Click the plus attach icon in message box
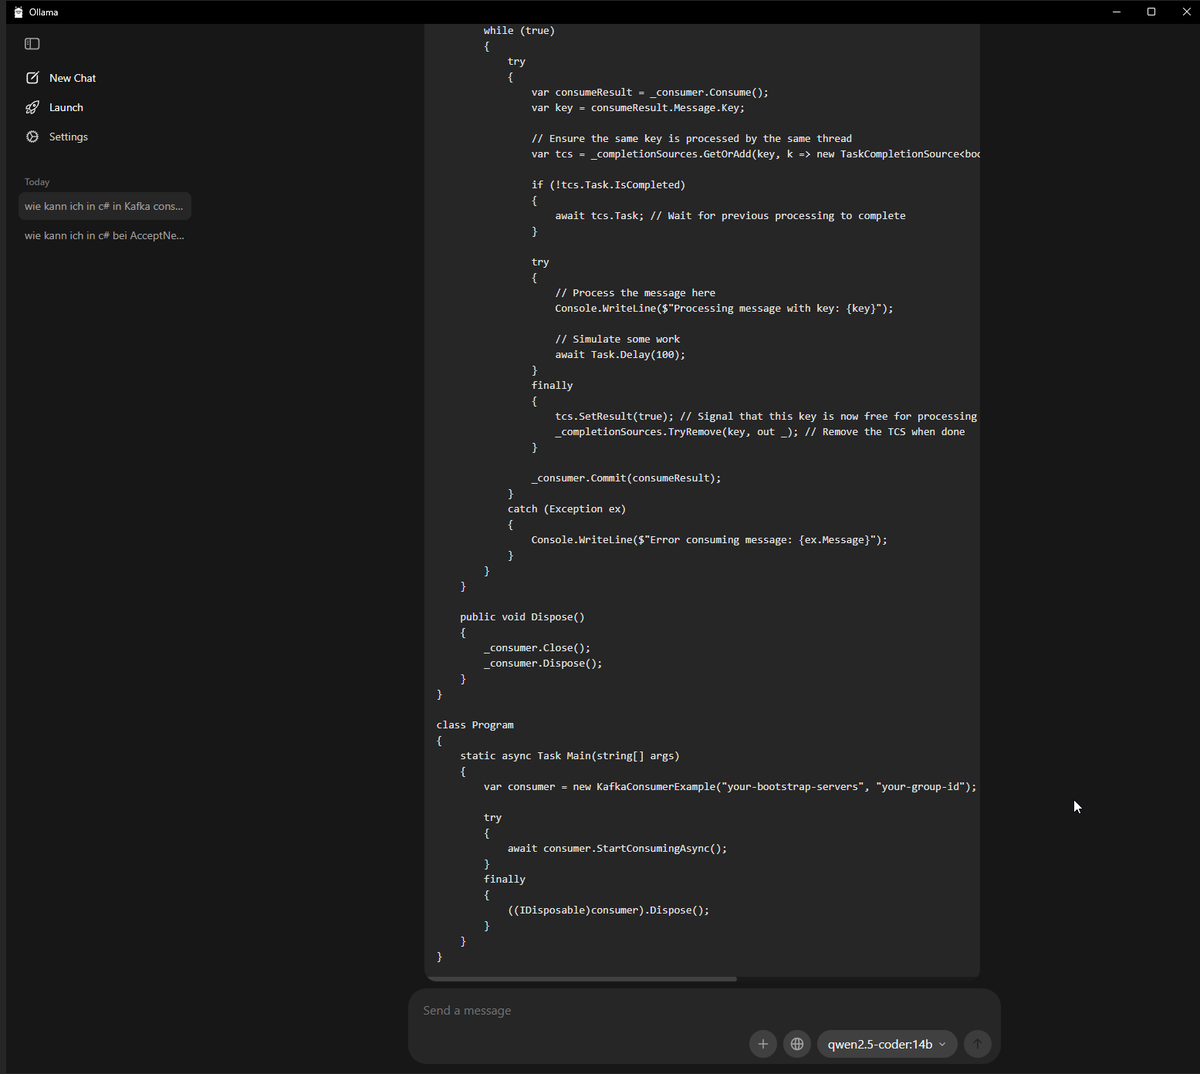This screenshot has height=1074, width=1200. (763, 1044)
